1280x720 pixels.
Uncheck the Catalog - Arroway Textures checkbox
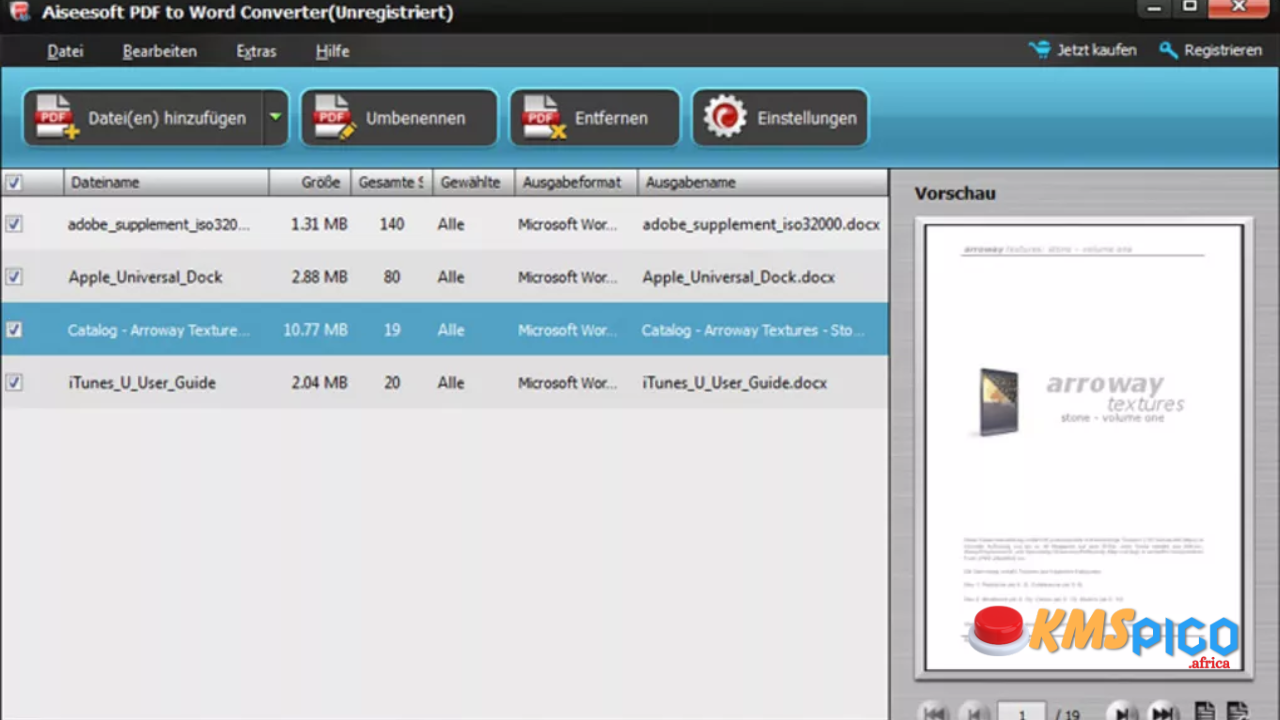(14, 329)
